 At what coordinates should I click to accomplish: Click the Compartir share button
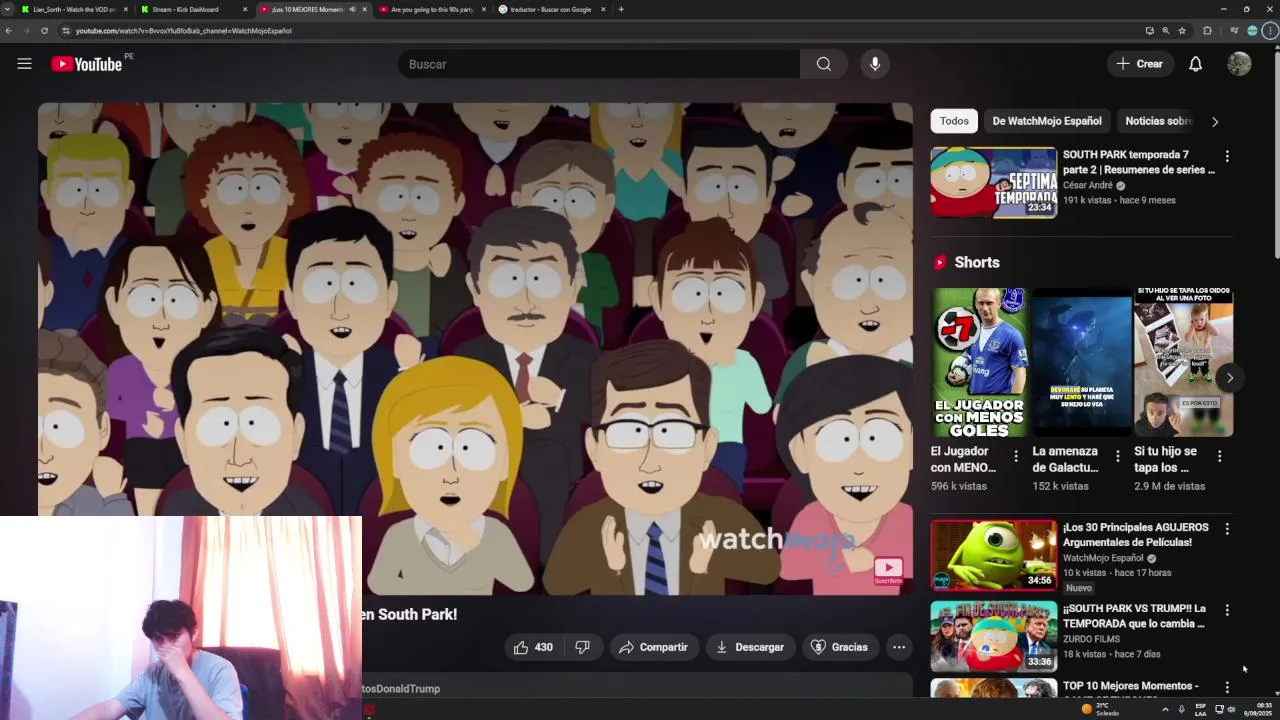click(653, 647)
